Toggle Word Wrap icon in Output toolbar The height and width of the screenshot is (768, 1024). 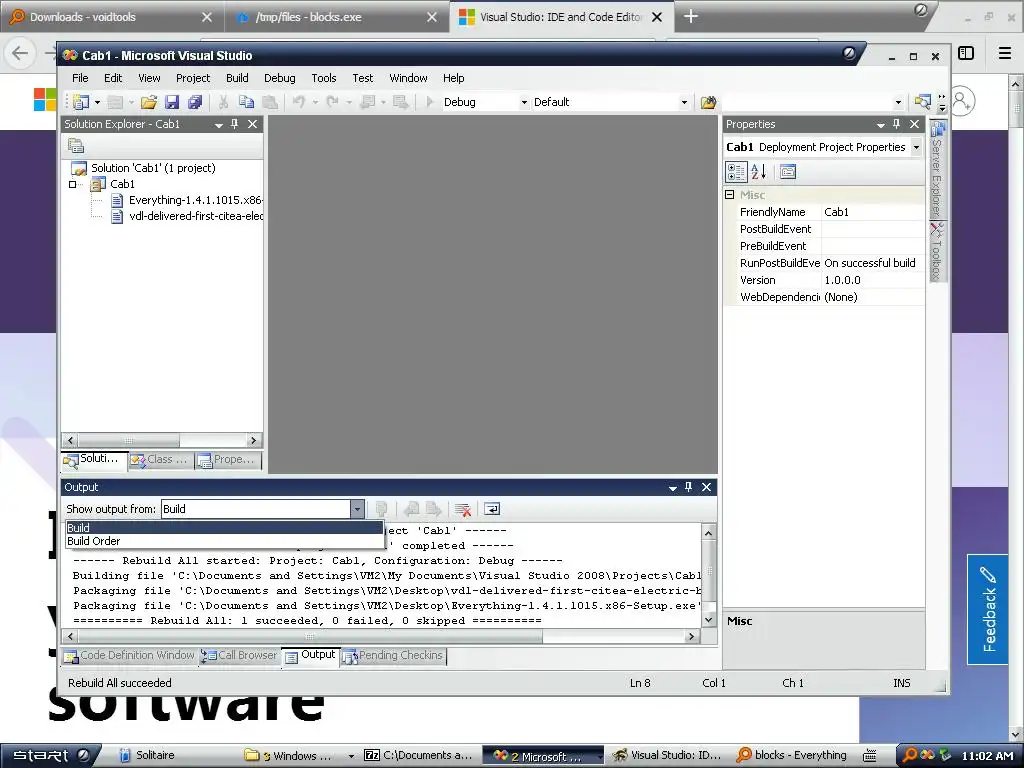pyautogui.click(x=492, y=509)
